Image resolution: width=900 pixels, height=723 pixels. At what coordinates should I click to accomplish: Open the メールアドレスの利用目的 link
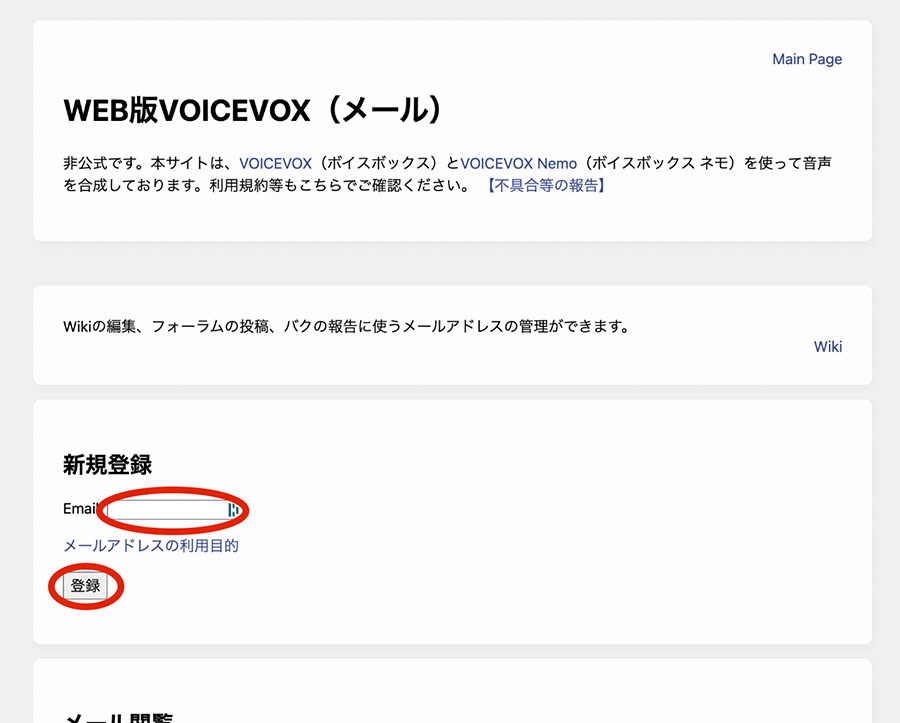click(x=150, y=545)
